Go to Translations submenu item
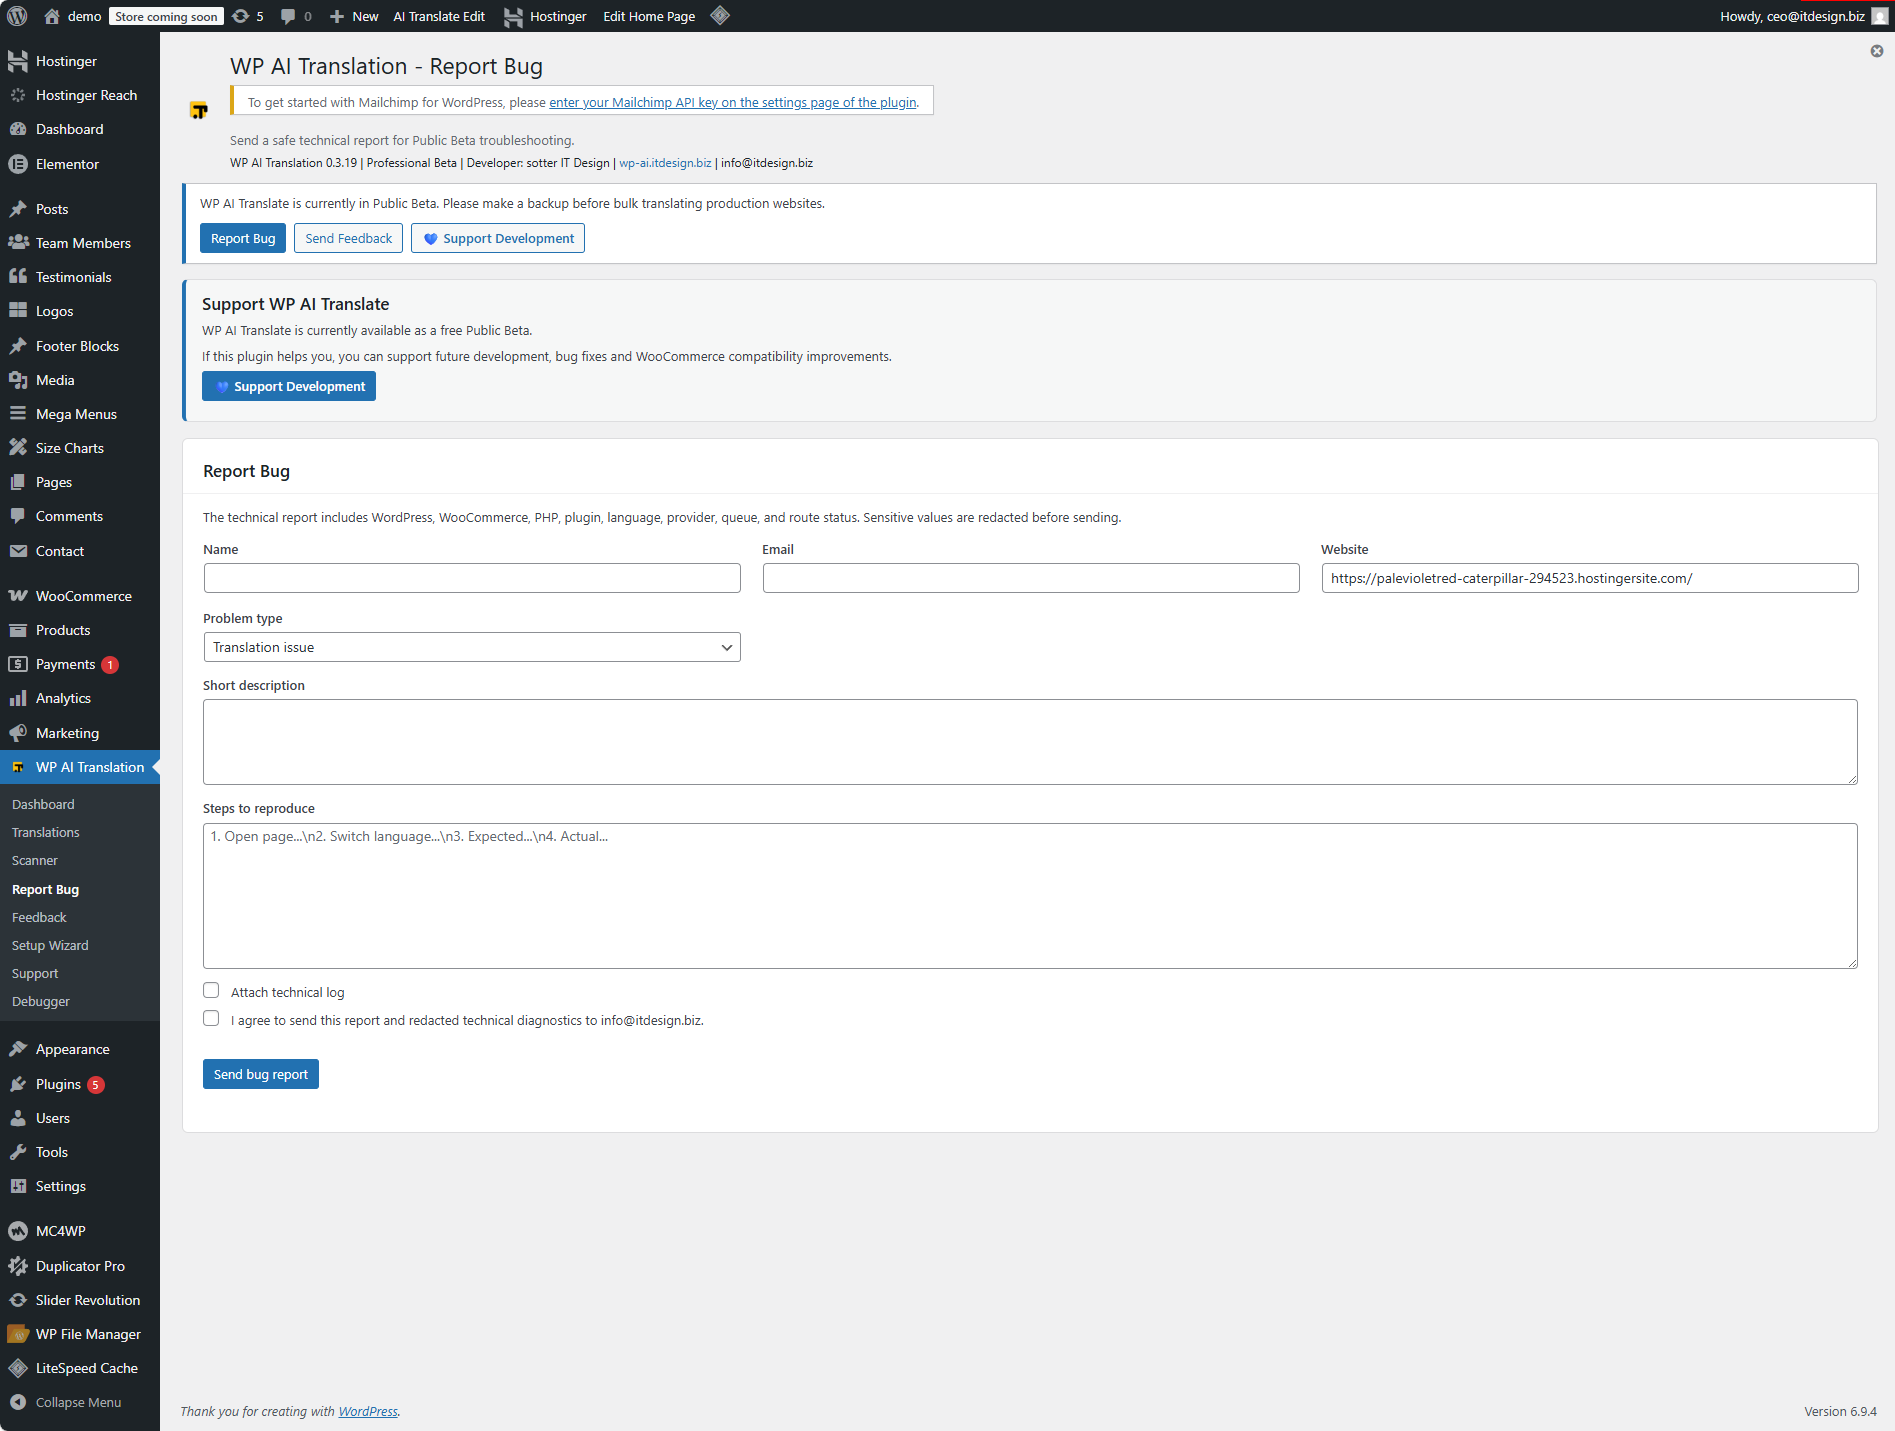Screen dimensions: 1895x1431 pos(46,832)
